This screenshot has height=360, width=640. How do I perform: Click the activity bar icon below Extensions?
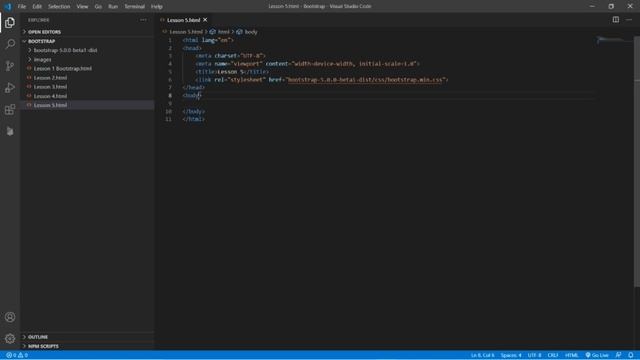[10, 131]
